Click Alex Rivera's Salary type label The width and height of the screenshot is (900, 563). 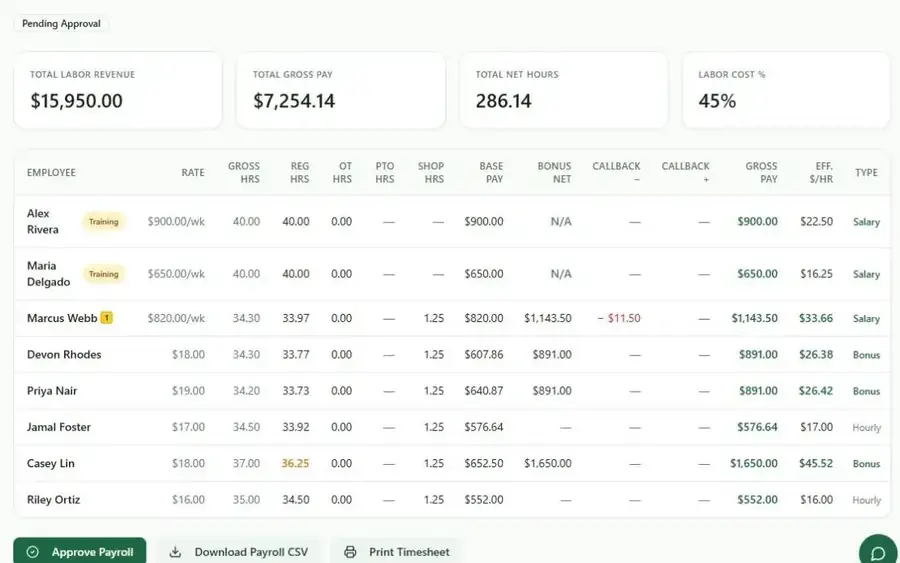coord(867,222)
